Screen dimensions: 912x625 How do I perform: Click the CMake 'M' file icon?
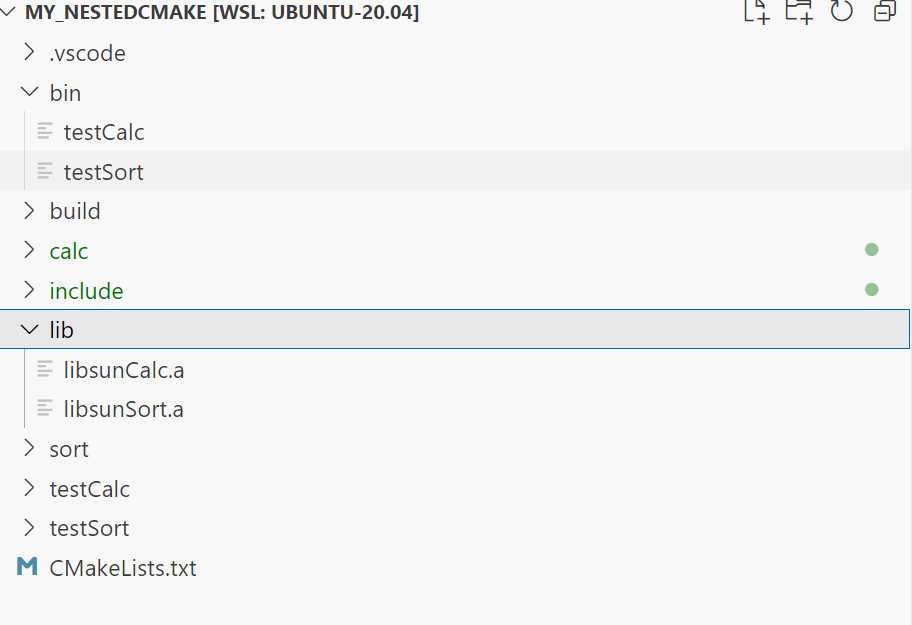(x=27, y=568)
